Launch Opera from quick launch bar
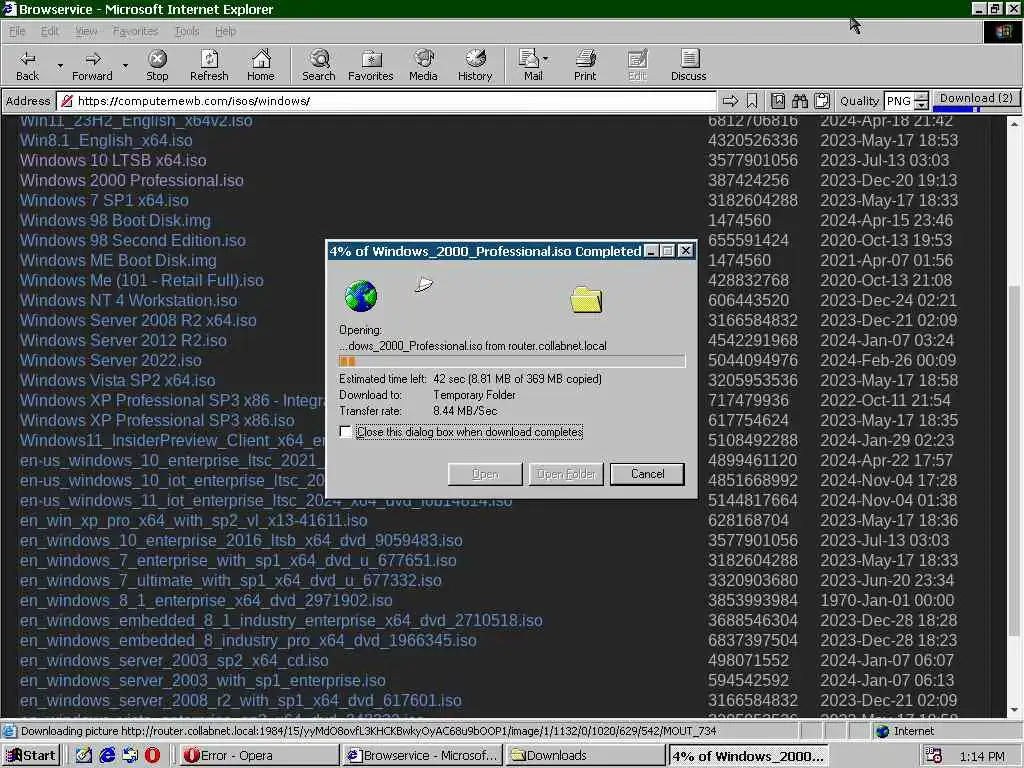1024x768 pixels. click(x=152, y=755)
